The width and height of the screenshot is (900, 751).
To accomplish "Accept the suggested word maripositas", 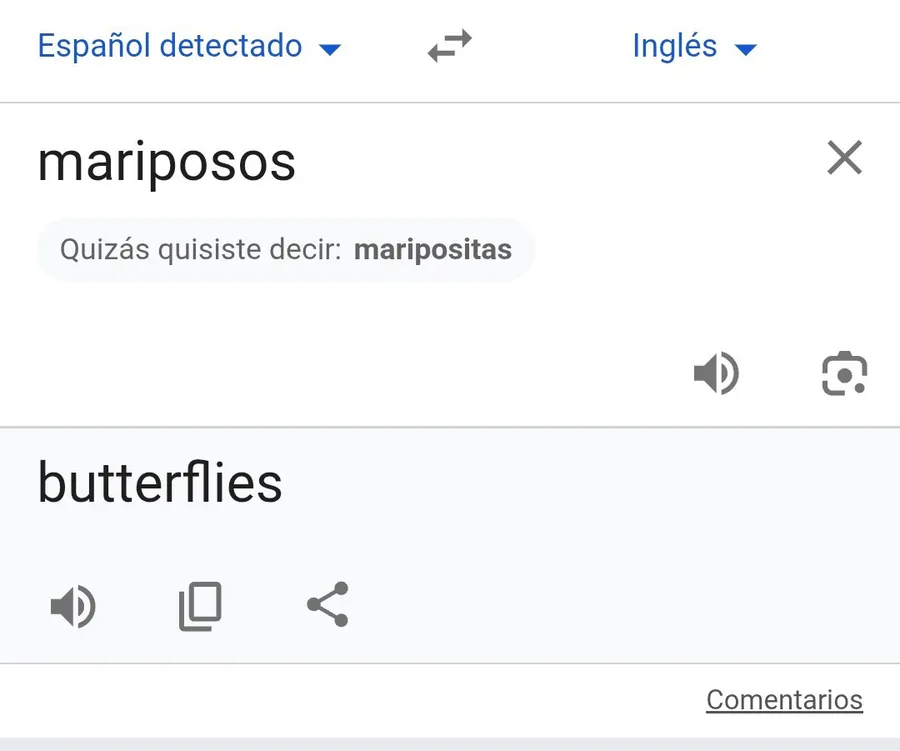I will coord(432,249).
